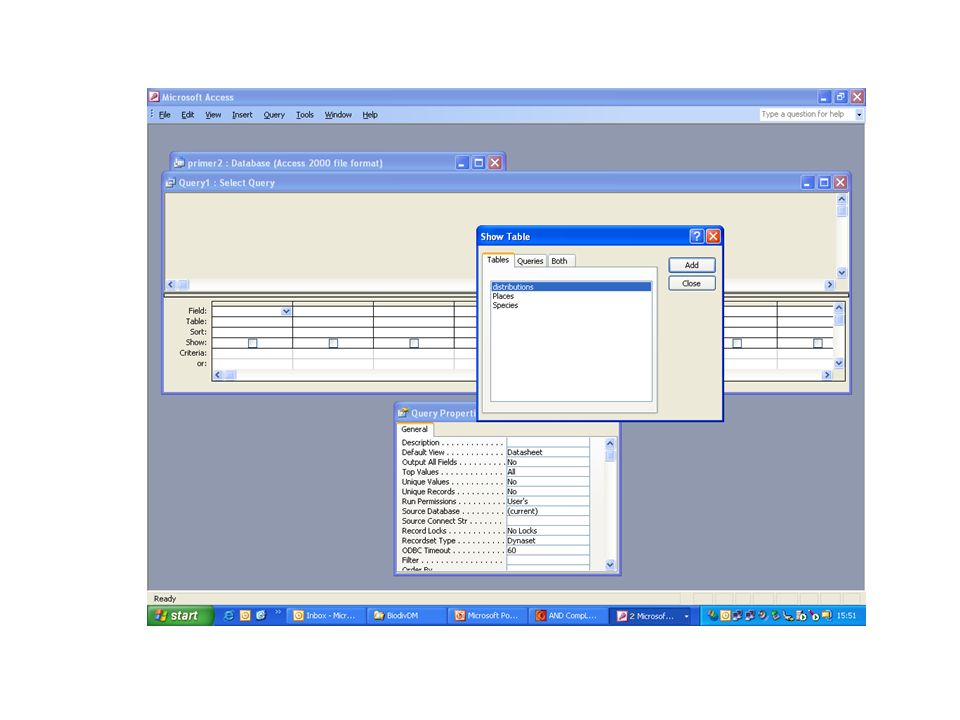Screen dimensions: 960x720
Task: Click left arrow of table pane horizontal scrollbar
Action: (x=171, y=285)
